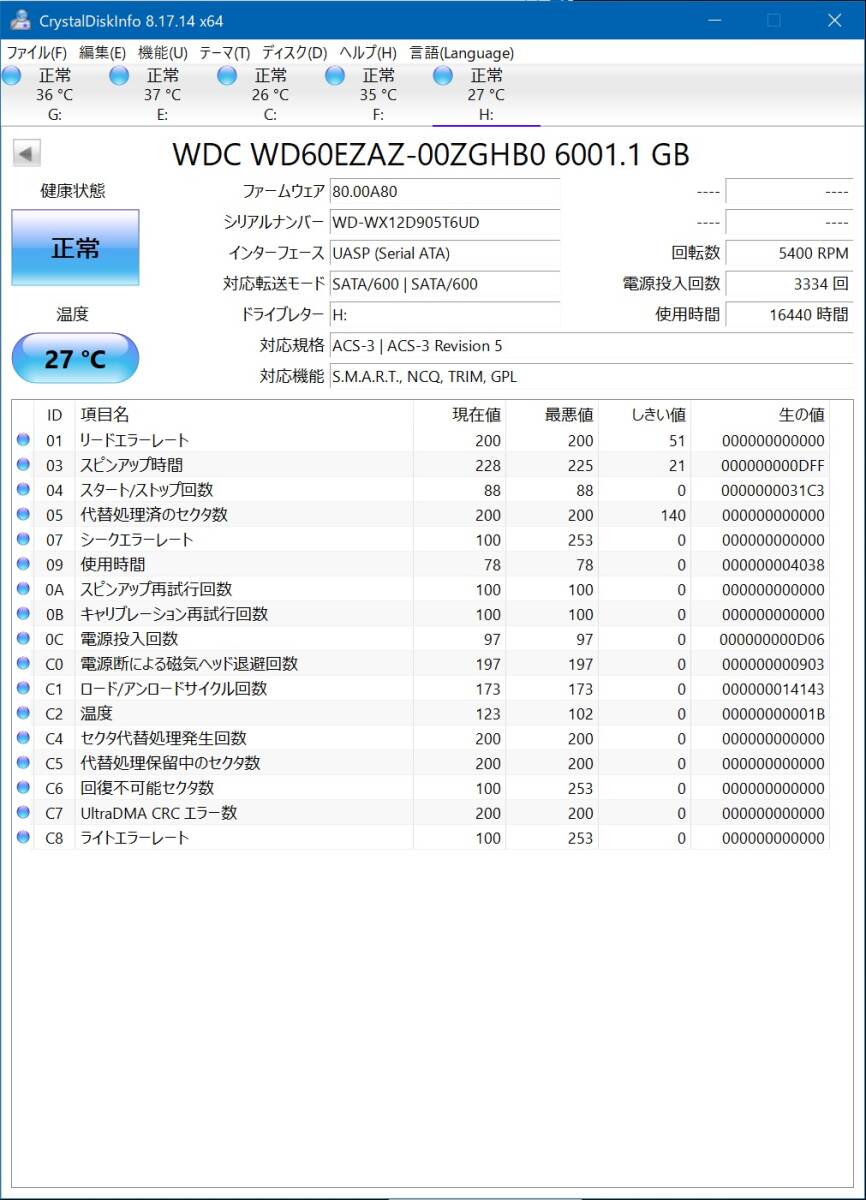Select drive G: status orb
The height and width of the screenshot is (1200, 866).
tap(11, 75)
